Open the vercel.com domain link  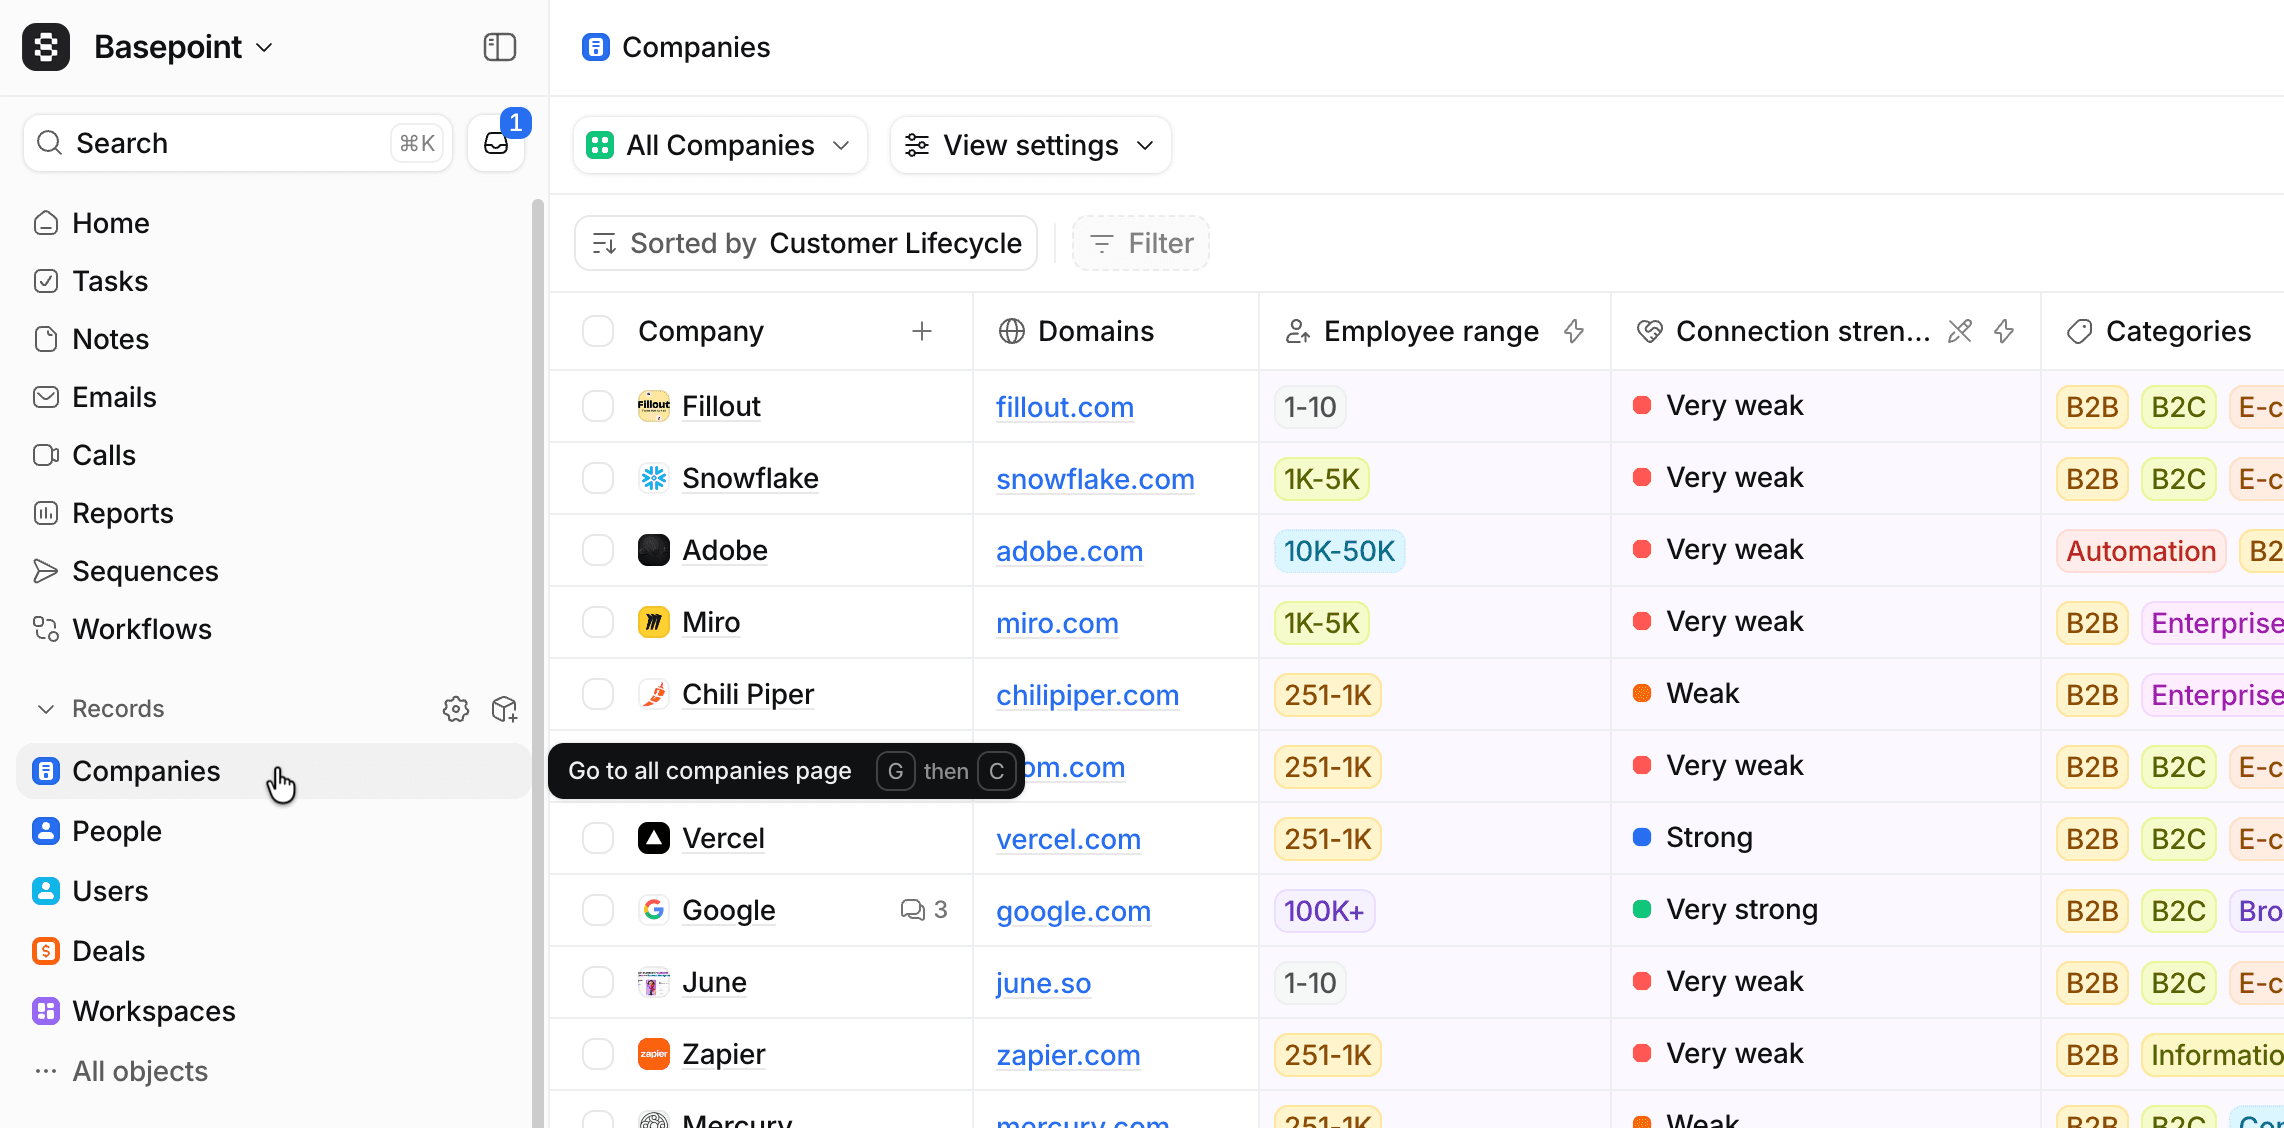(x=1068, y=839)
